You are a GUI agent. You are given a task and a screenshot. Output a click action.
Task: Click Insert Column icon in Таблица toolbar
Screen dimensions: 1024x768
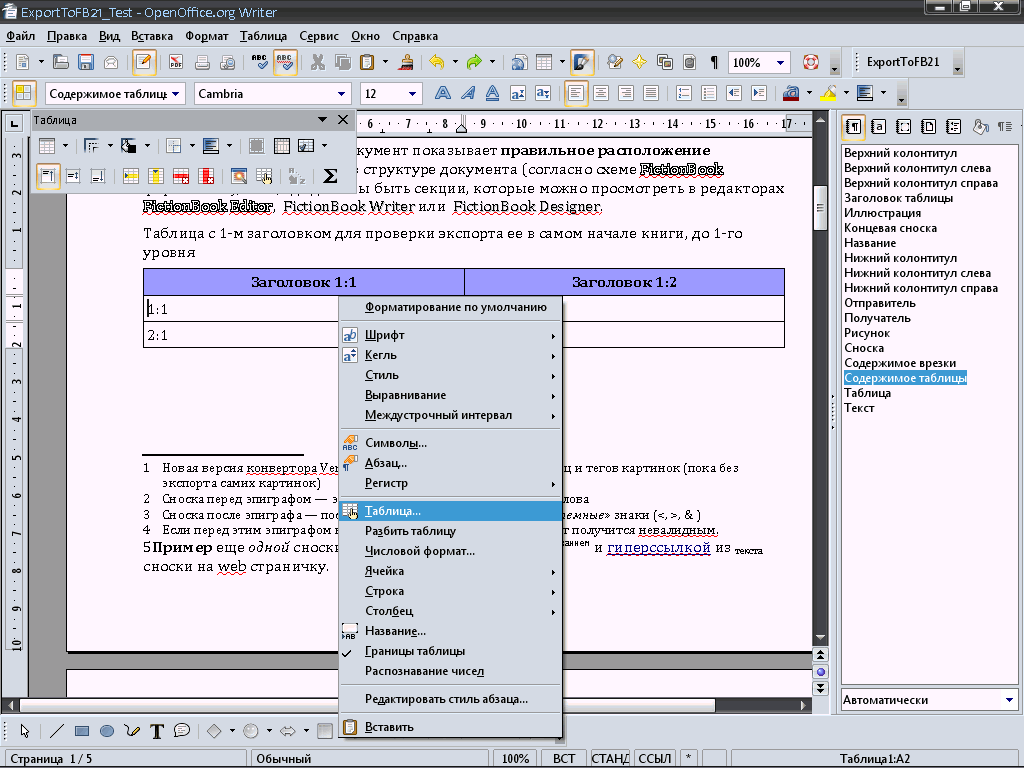pyautogui.click(x=156, y=176)
